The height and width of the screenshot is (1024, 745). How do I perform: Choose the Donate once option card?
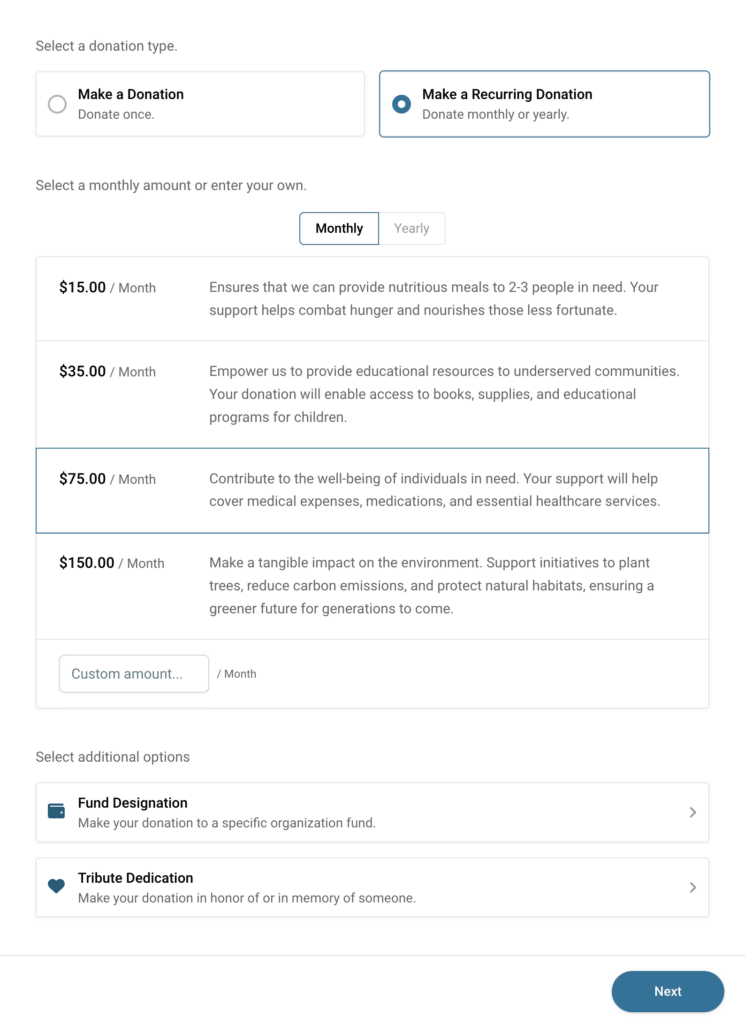click(x=200, y=103)
